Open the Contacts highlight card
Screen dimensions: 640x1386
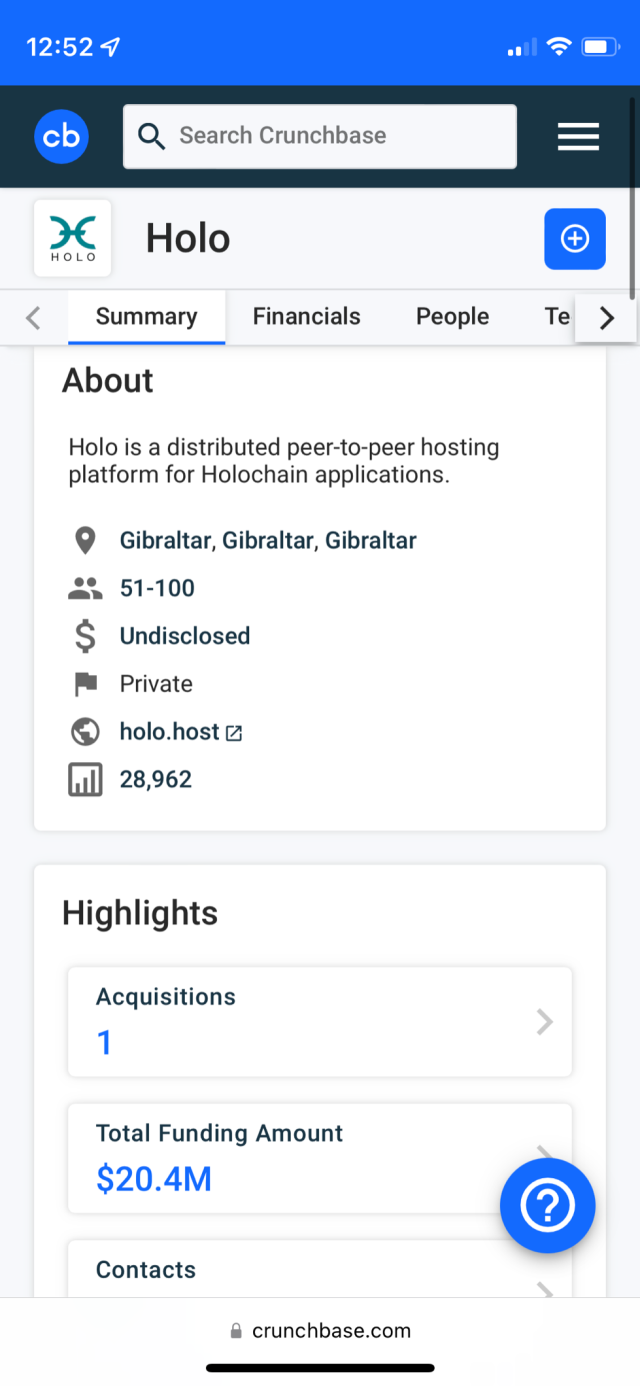tap(320, 1269)
